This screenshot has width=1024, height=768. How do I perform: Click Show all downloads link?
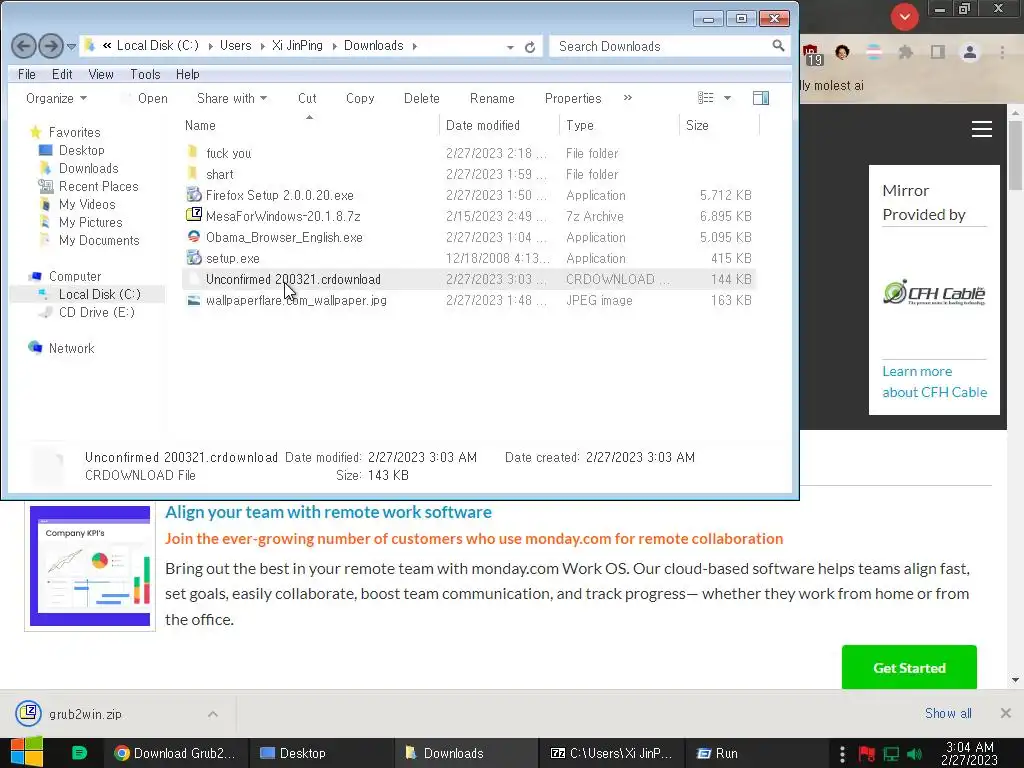point(948,713)
